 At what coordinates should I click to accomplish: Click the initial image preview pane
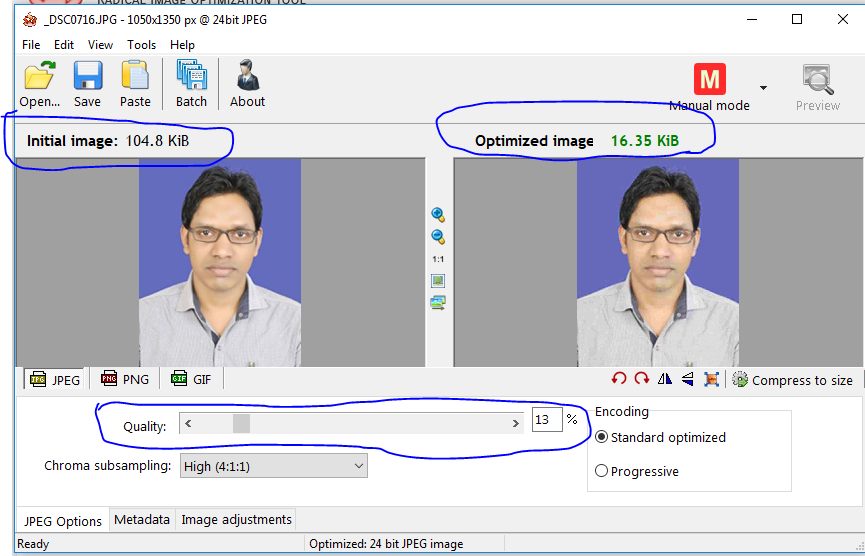tap(221, 263)
